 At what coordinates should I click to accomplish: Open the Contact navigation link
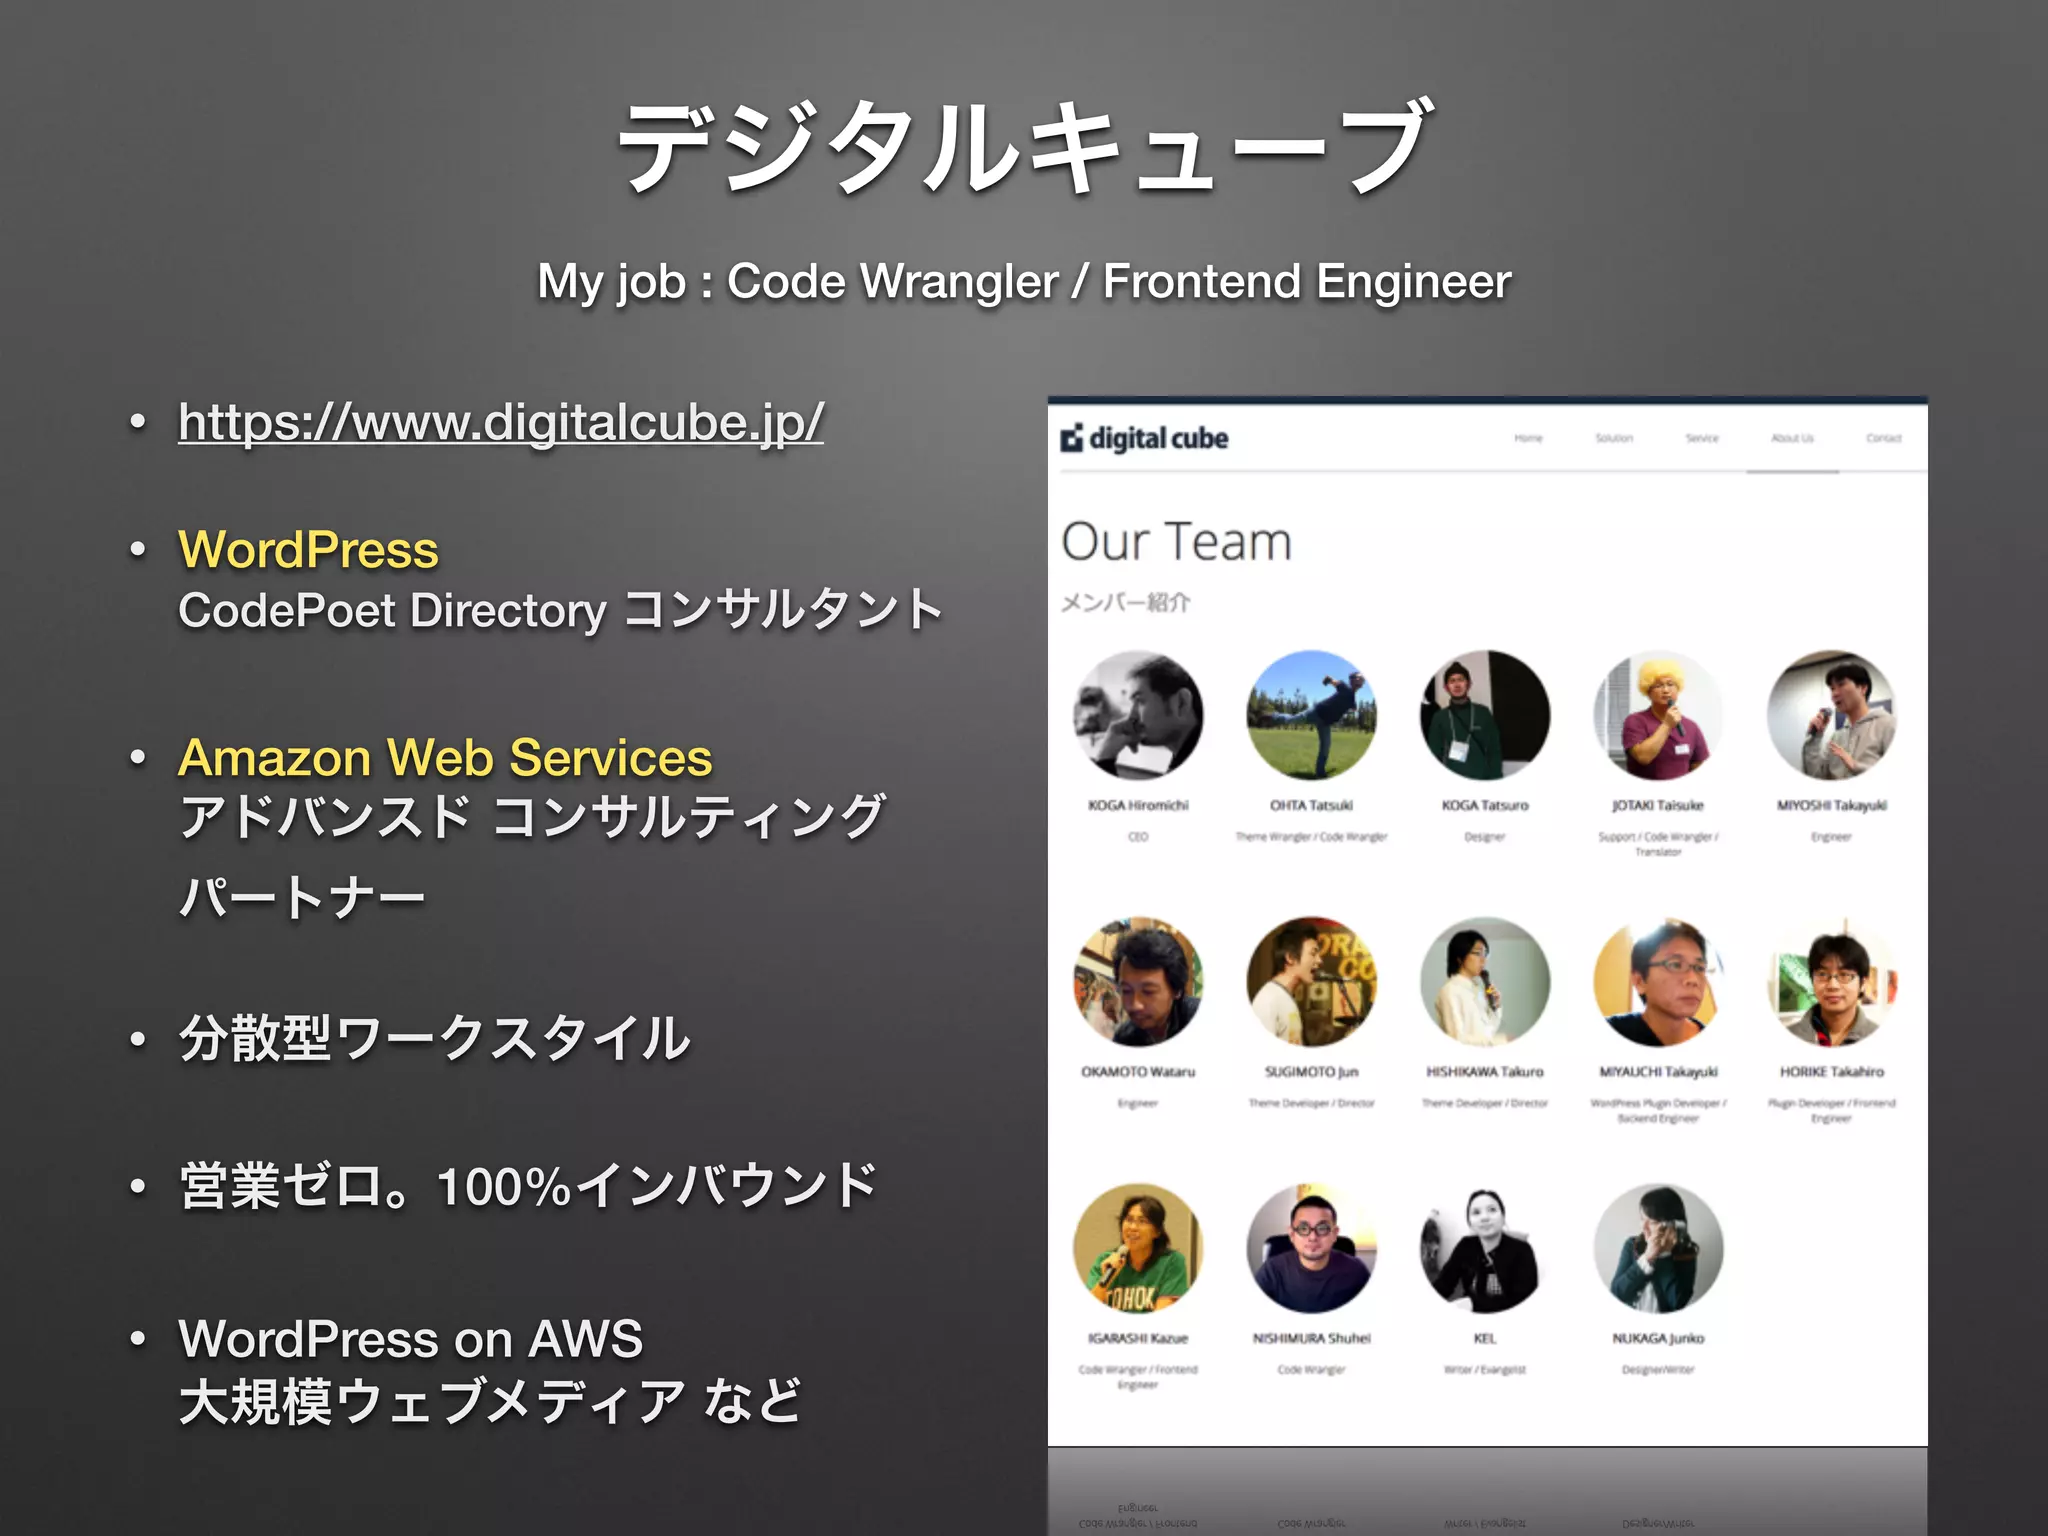tap(1883, 438)
